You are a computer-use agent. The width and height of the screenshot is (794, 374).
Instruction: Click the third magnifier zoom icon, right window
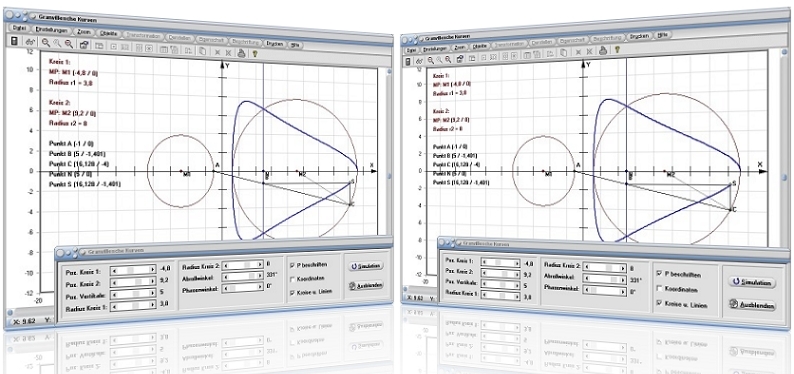click(x=448, y=59)
